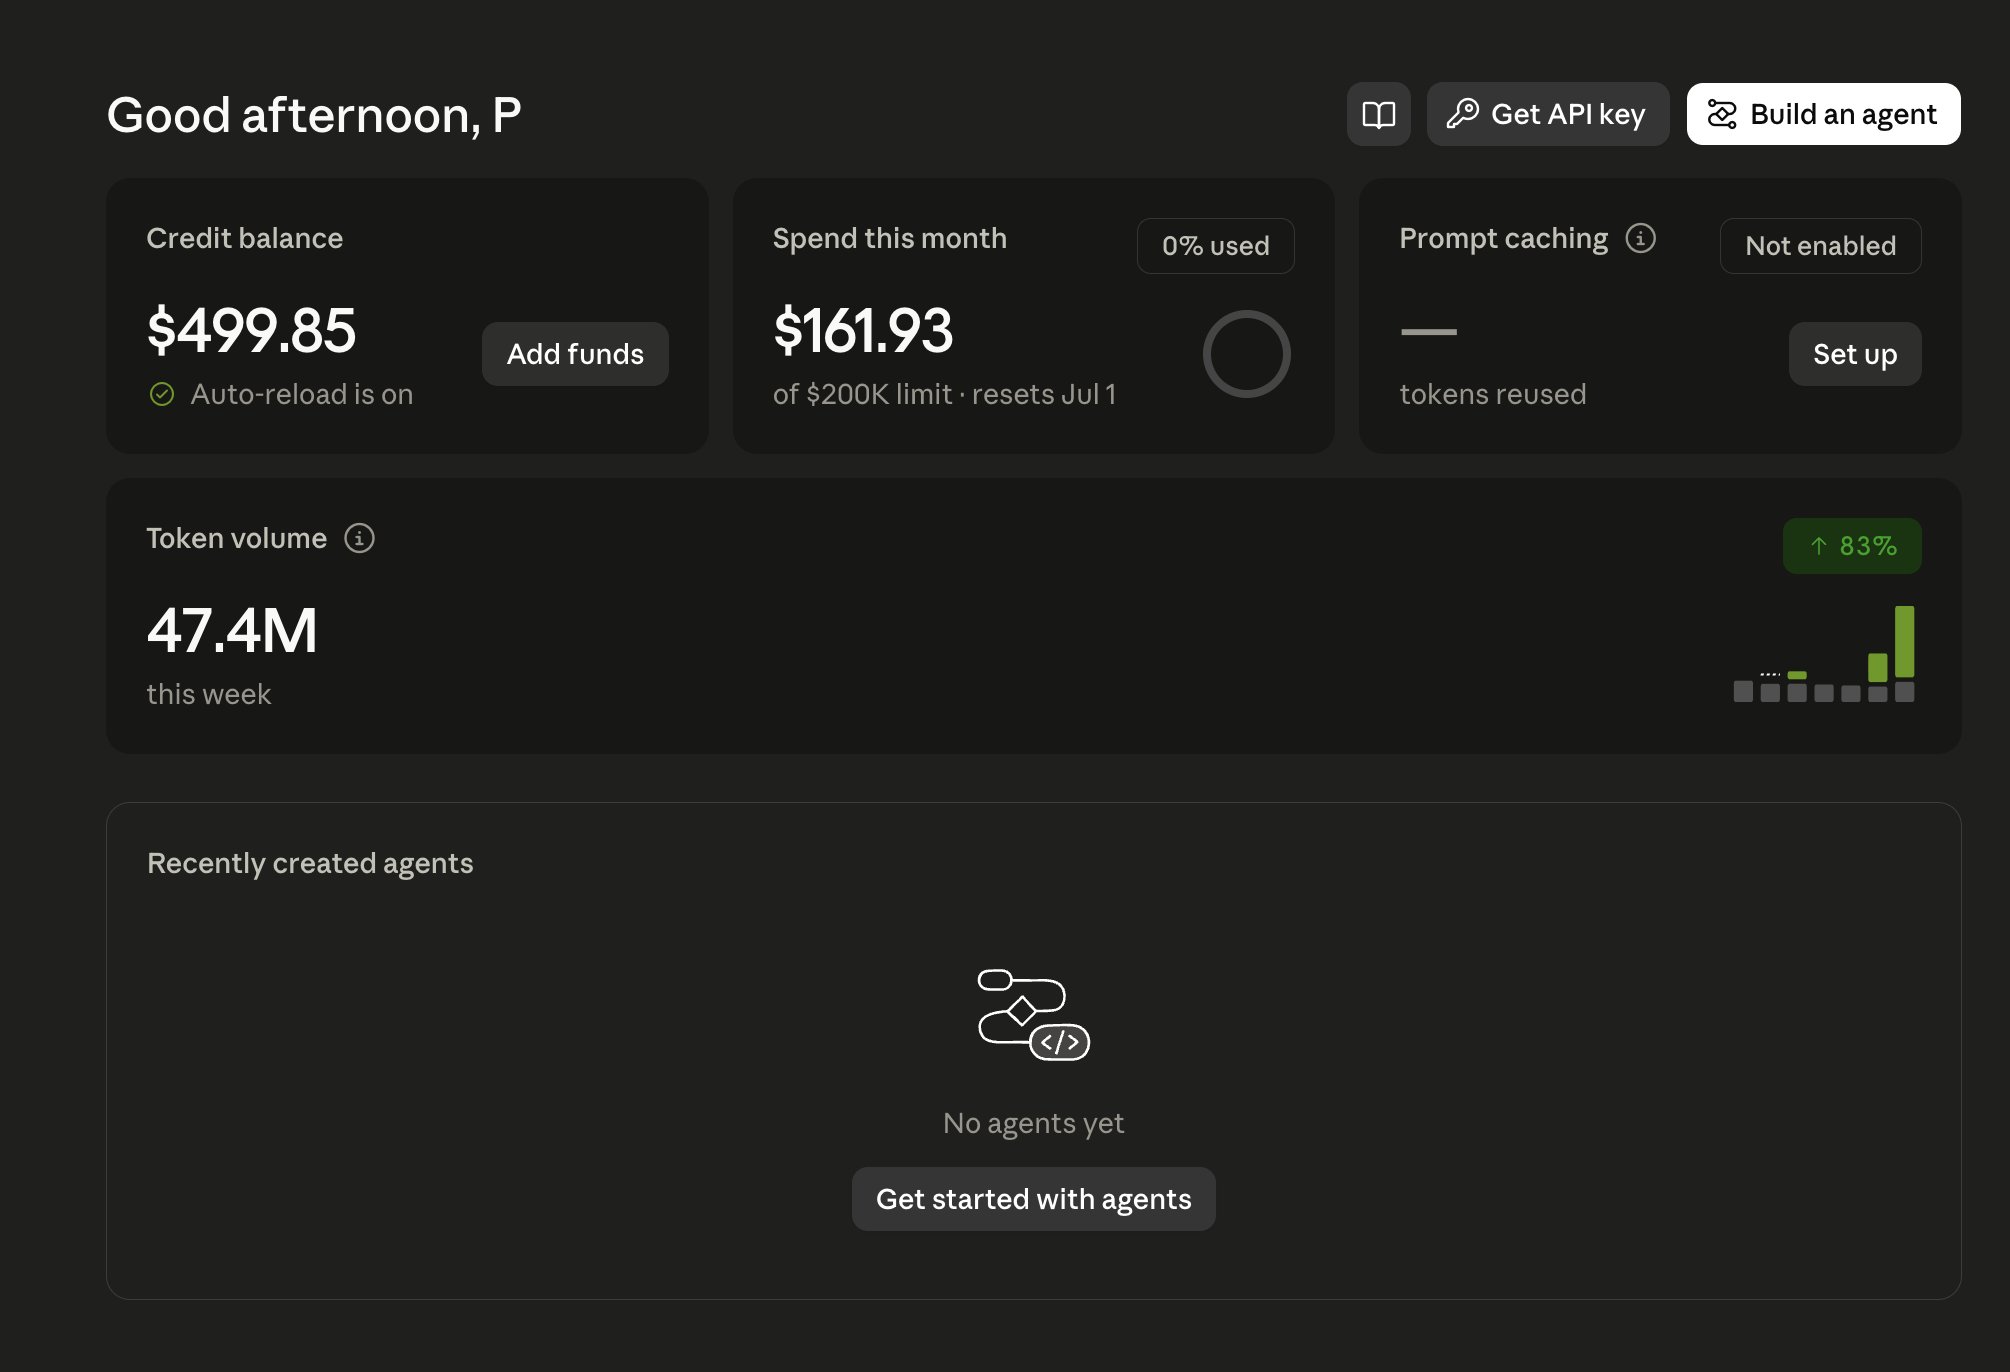Click the 'tokens reused' label

coord(1492,394)
